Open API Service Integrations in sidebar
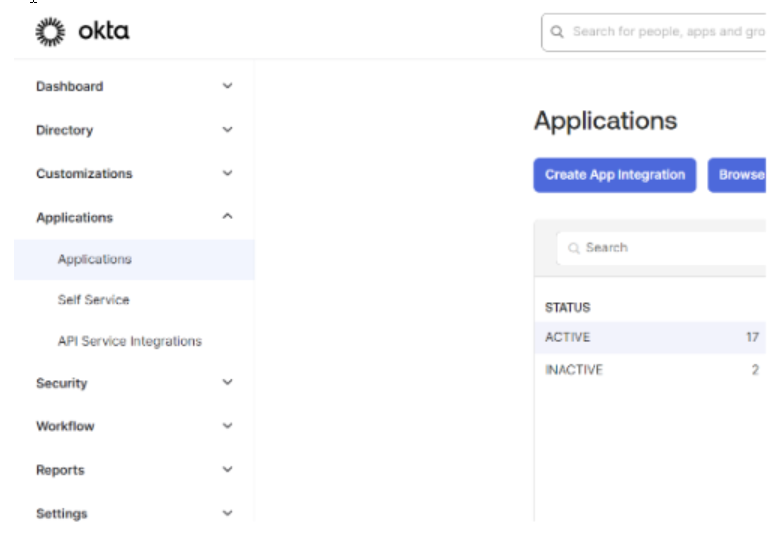This screenshot has width=783, height=548. (129, 341)
